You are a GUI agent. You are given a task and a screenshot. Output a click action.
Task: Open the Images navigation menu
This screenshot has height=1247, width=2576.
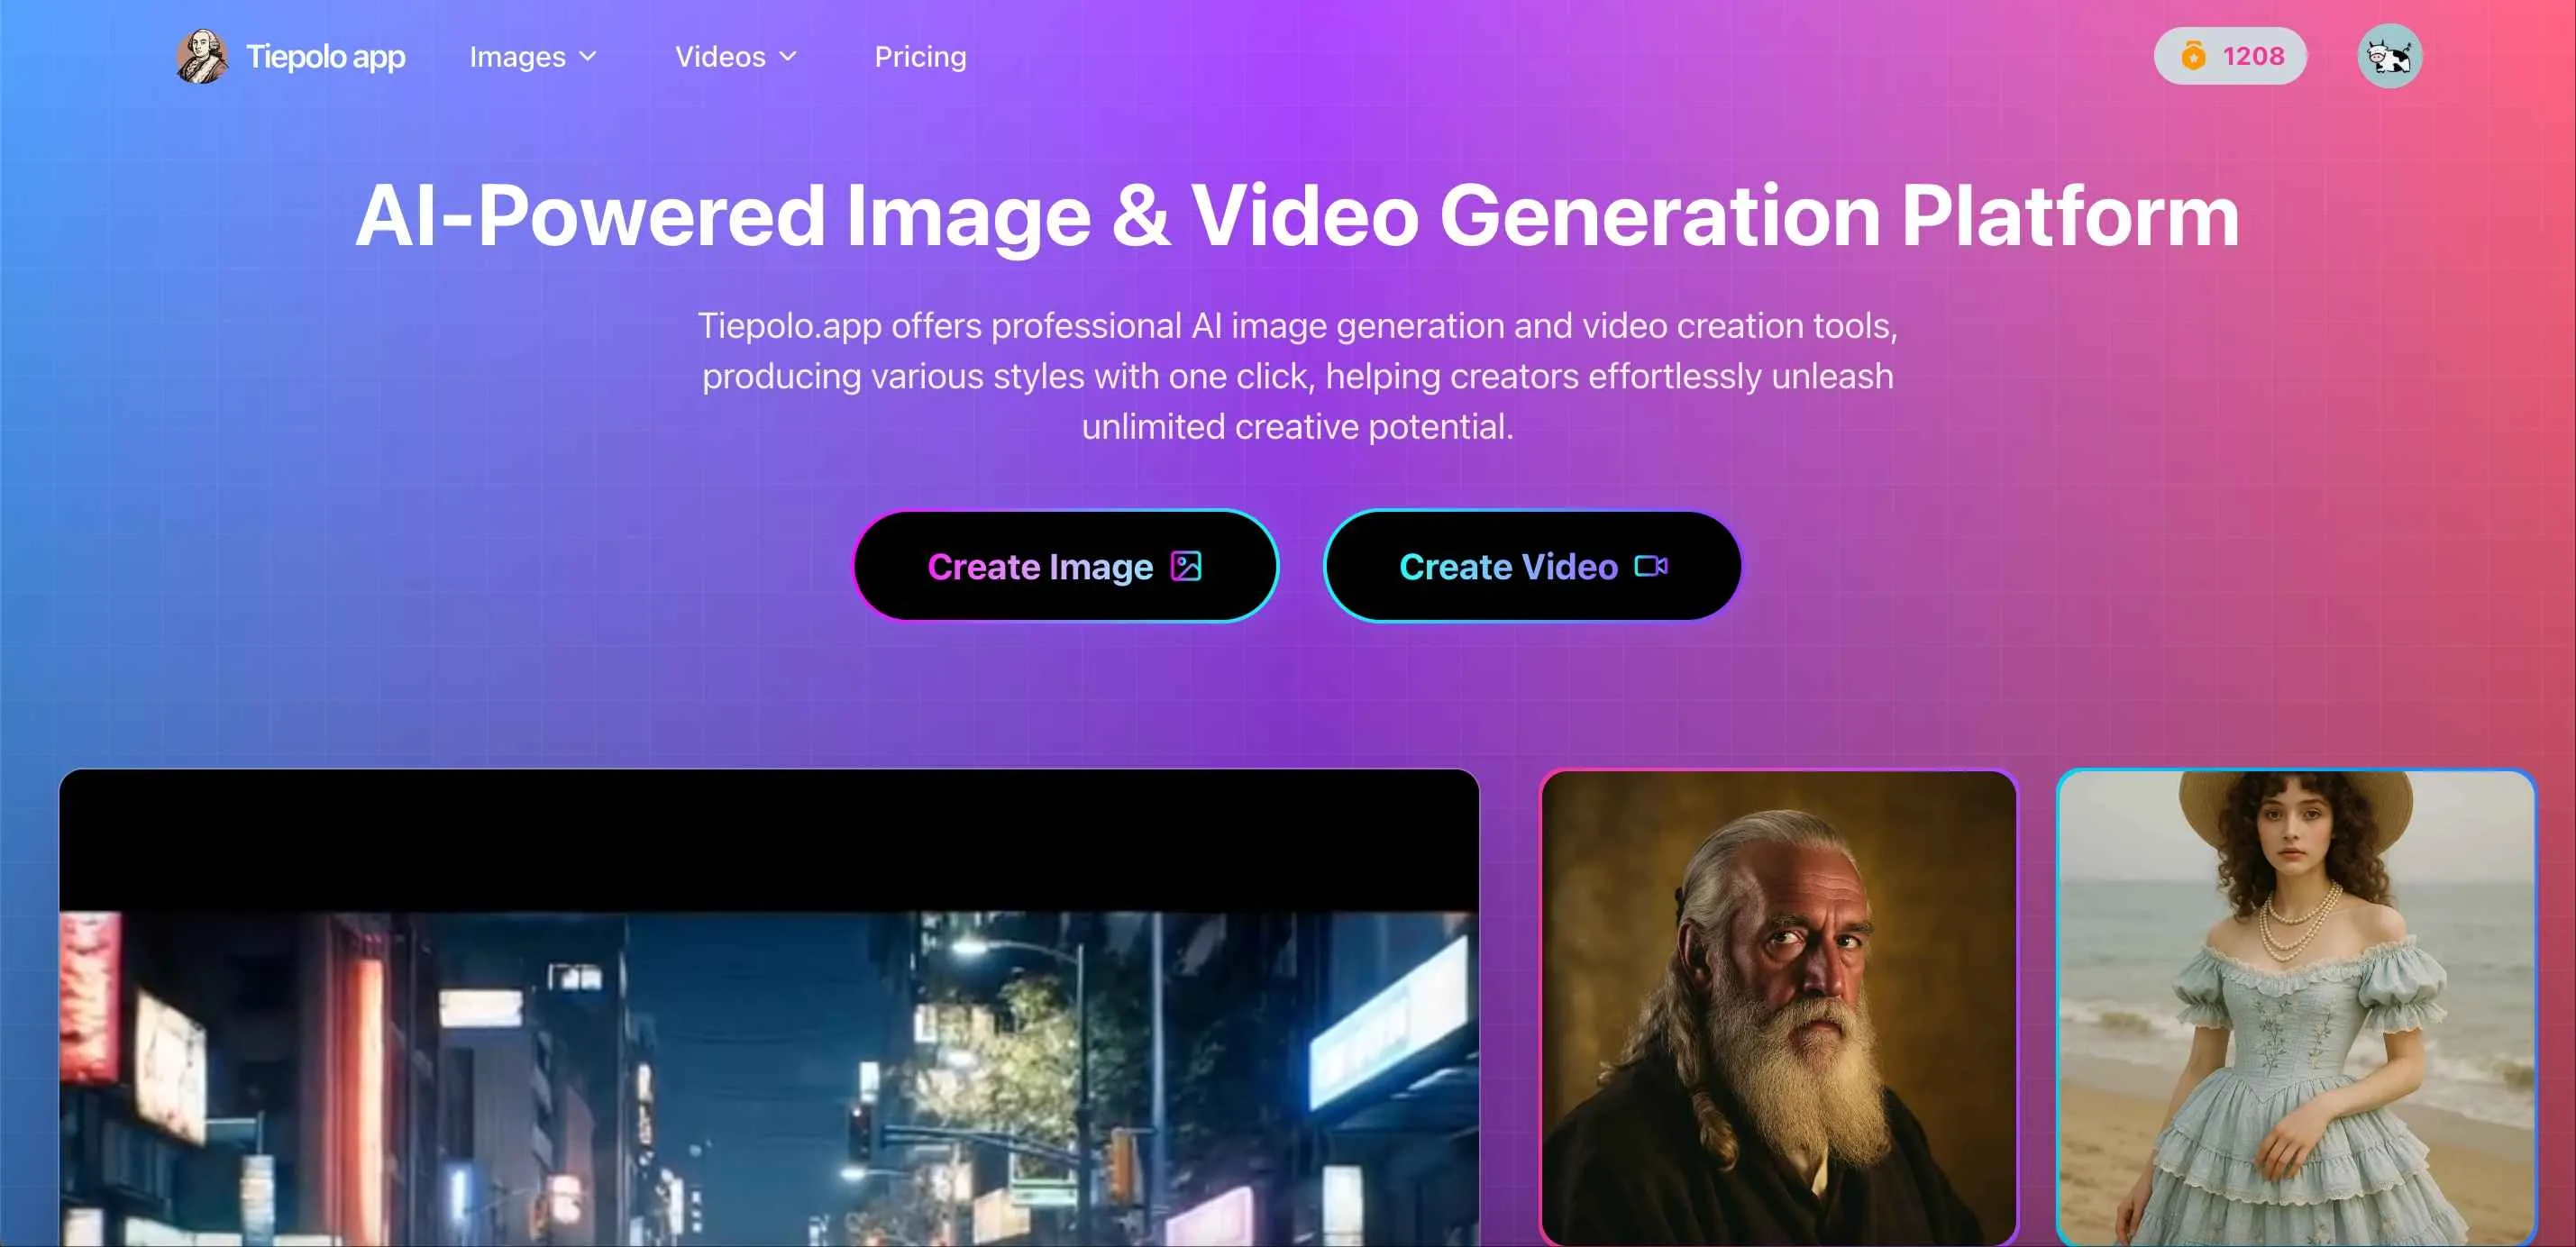point(518,57)
